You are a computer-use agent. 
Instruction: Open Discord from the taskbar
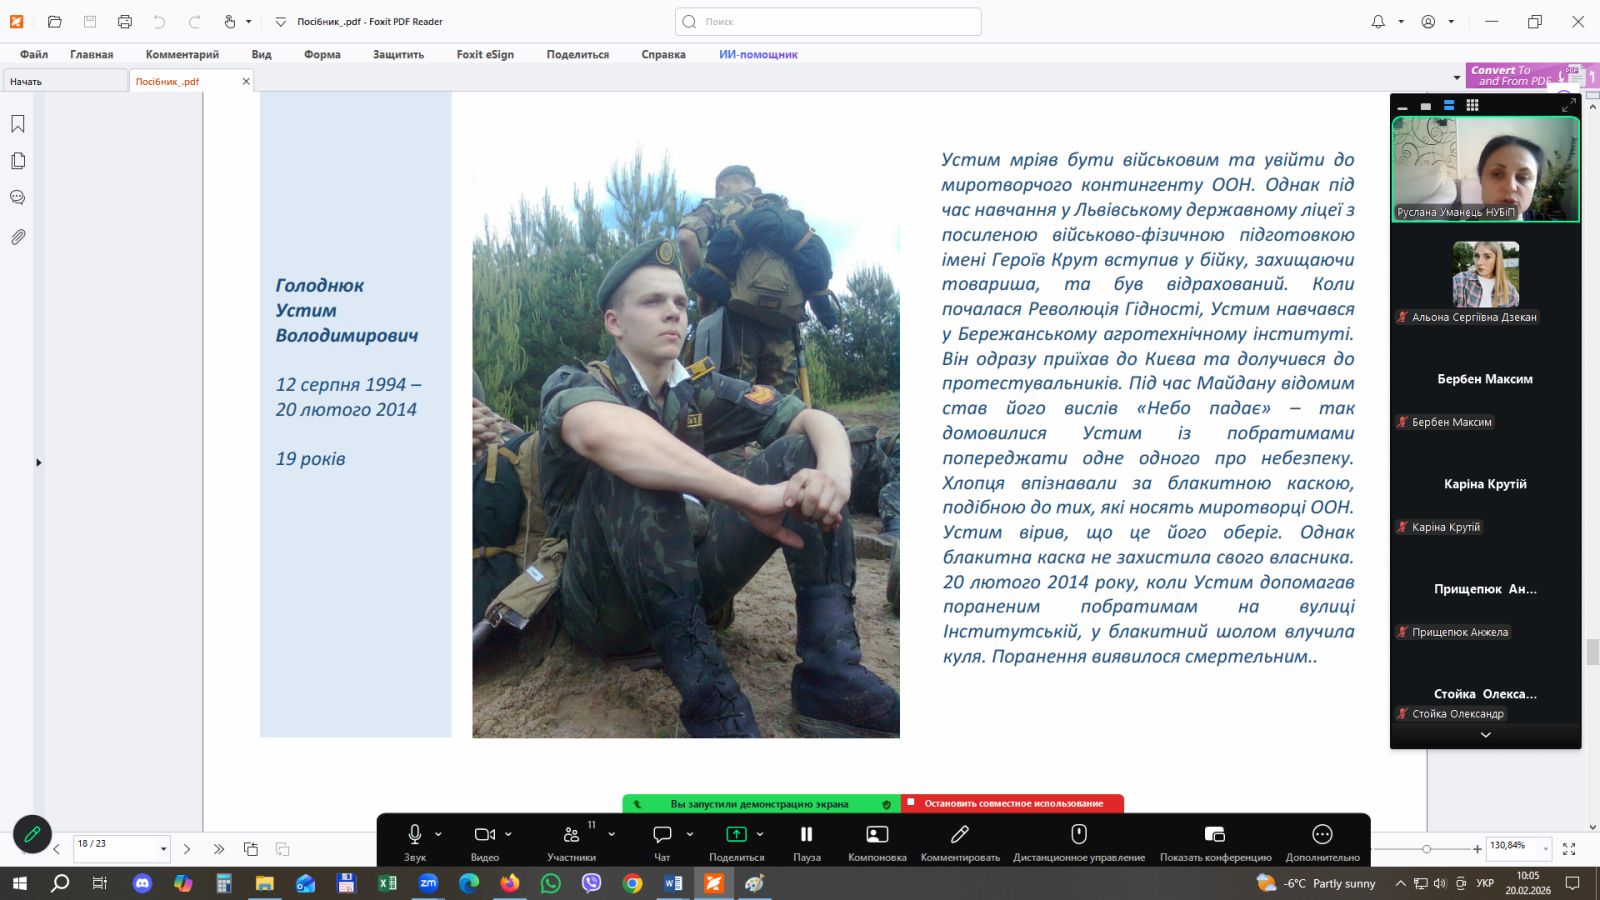tap(142, 883)
